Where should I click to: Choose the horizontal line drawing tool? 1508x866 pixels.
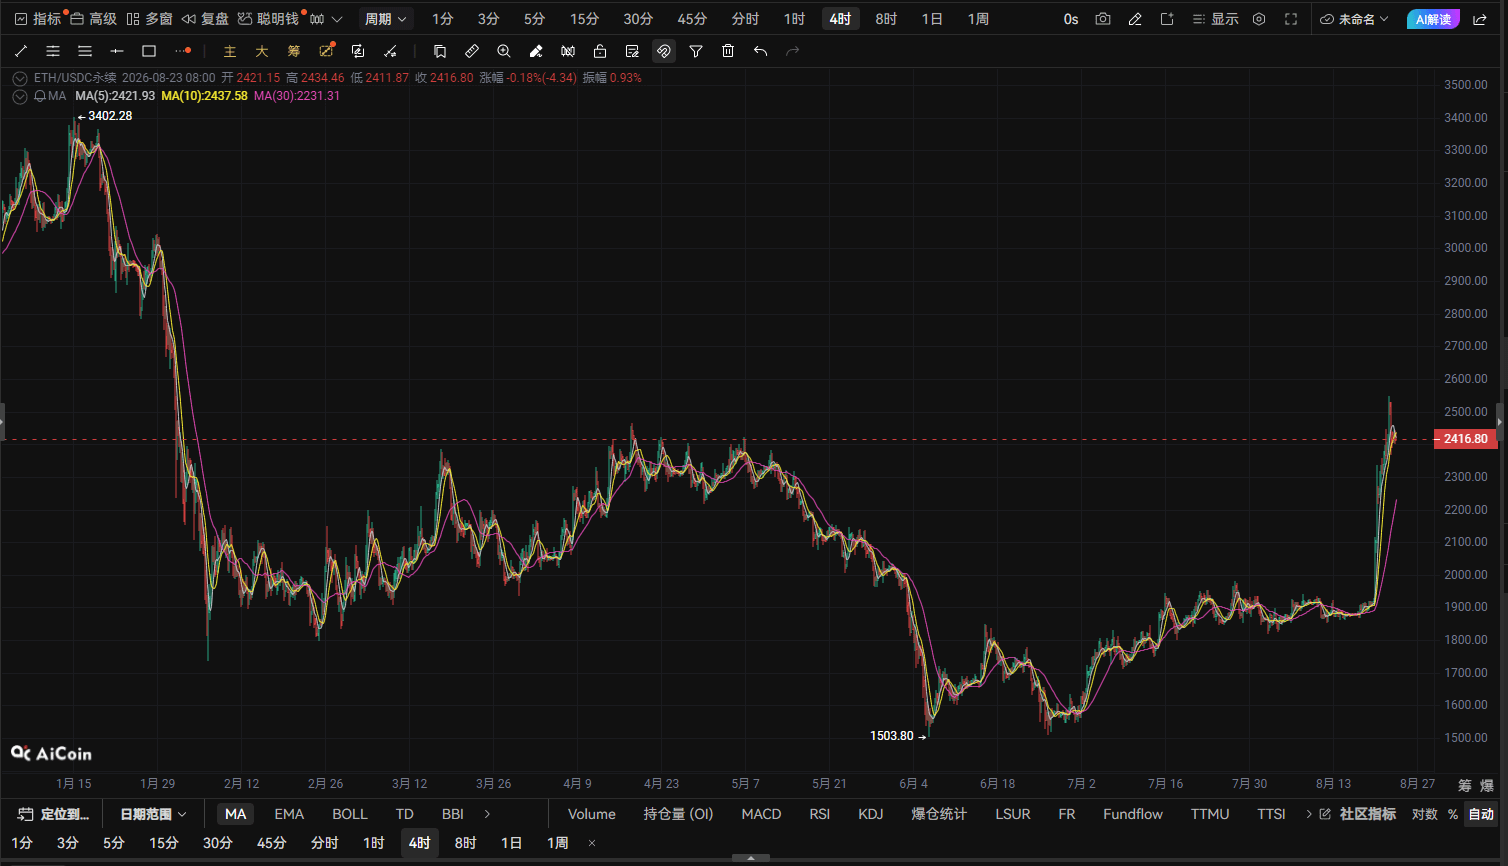point(117,51)
